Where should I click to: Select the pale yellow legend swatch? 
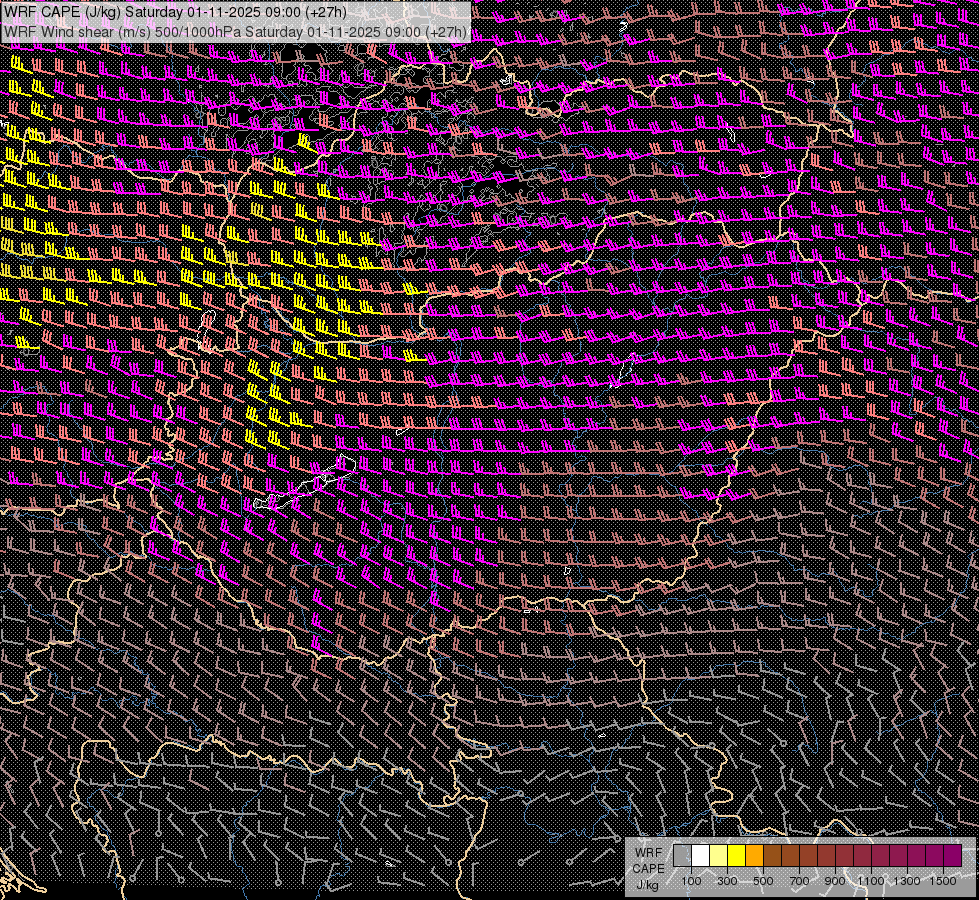(x=719, y=855)
